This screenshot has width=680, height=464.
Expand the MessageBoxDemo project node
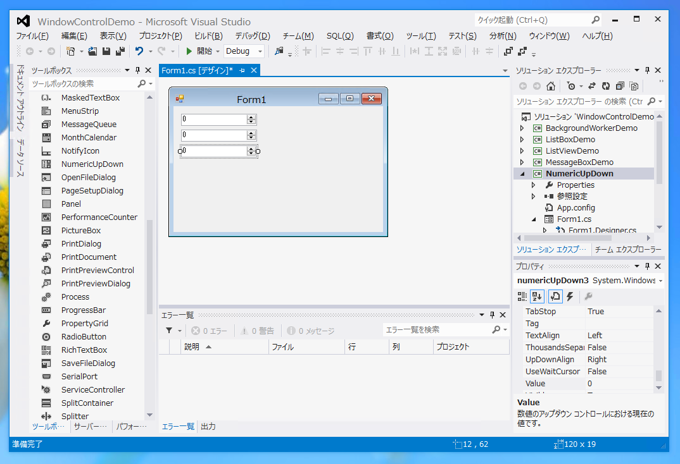pyautogui.click(x=522, y=162)
